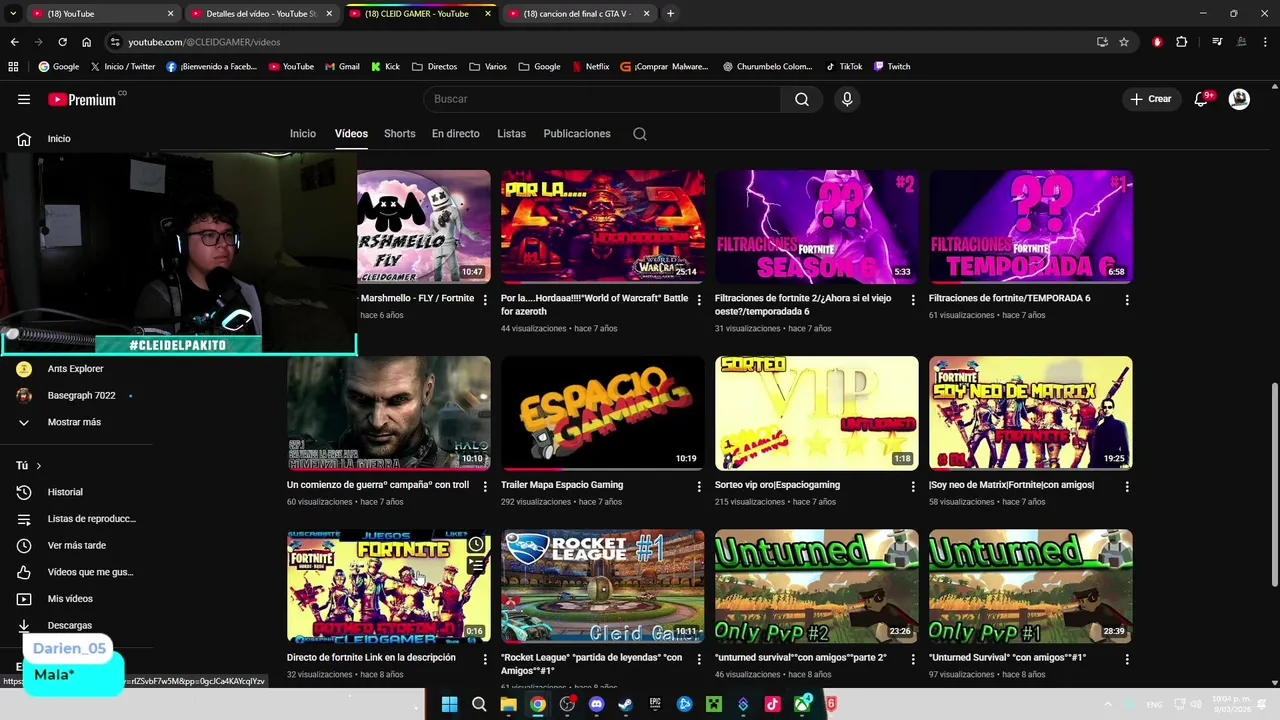
Task: Click the page vertical scrollbar thumb
Action: [1274, 485]
